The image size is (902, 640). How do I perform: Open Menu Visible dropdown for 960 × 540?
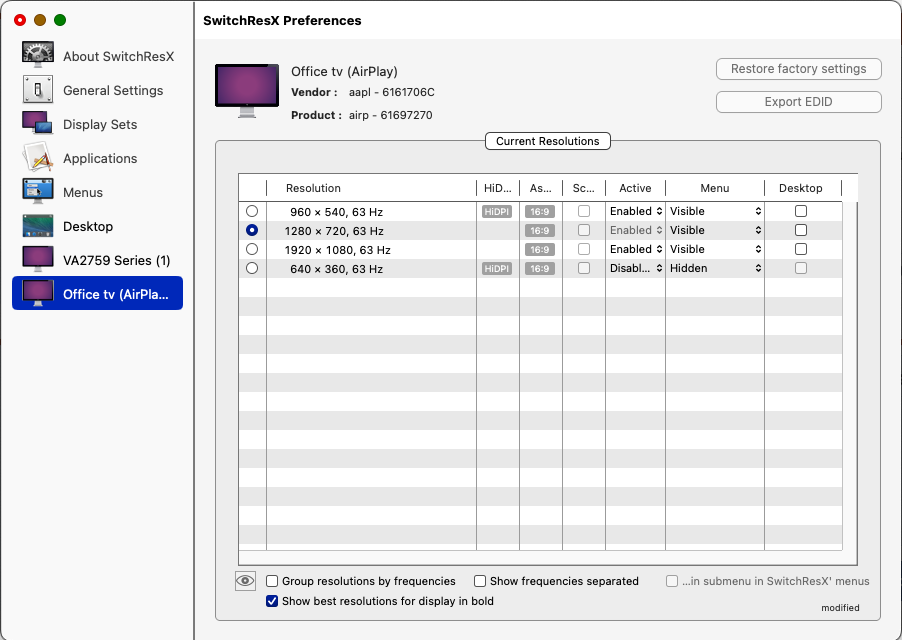(716, 211)
